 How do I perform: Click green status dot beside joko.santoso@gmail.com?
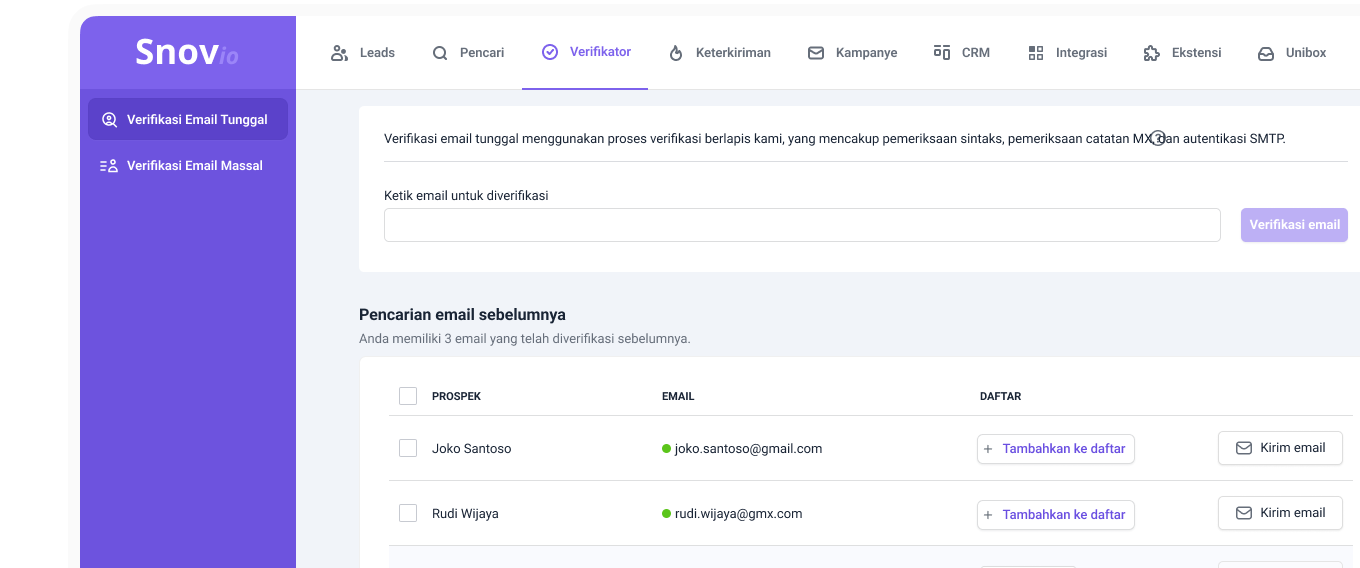pos(666,449)
